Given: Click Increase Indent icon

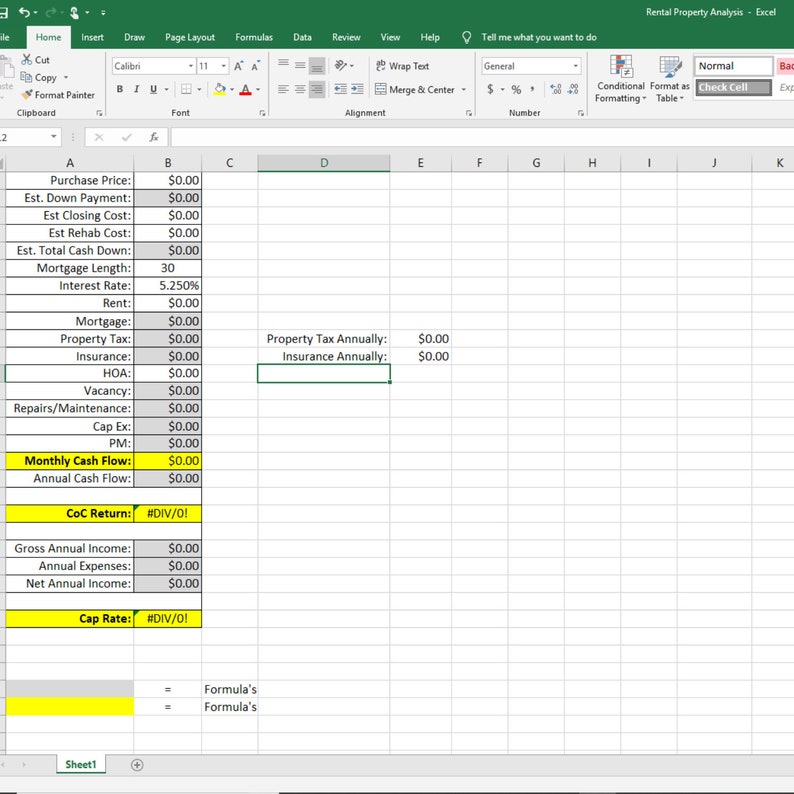Looking at the screenshot, I should click(x=358, y=89).
